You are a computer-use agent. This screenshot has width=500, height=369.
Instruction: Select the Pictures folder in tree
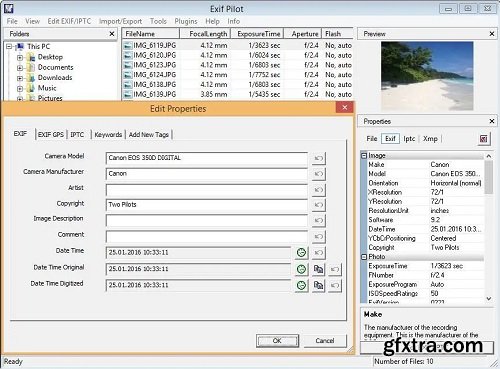click(50, 98)
